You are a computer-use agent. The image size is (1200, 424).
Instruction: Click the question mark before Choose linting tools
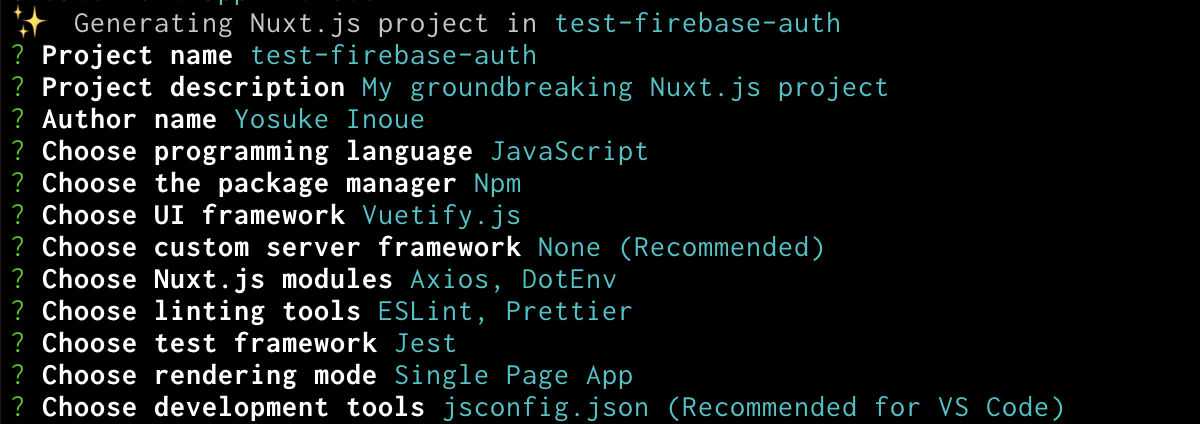point(17,311)
